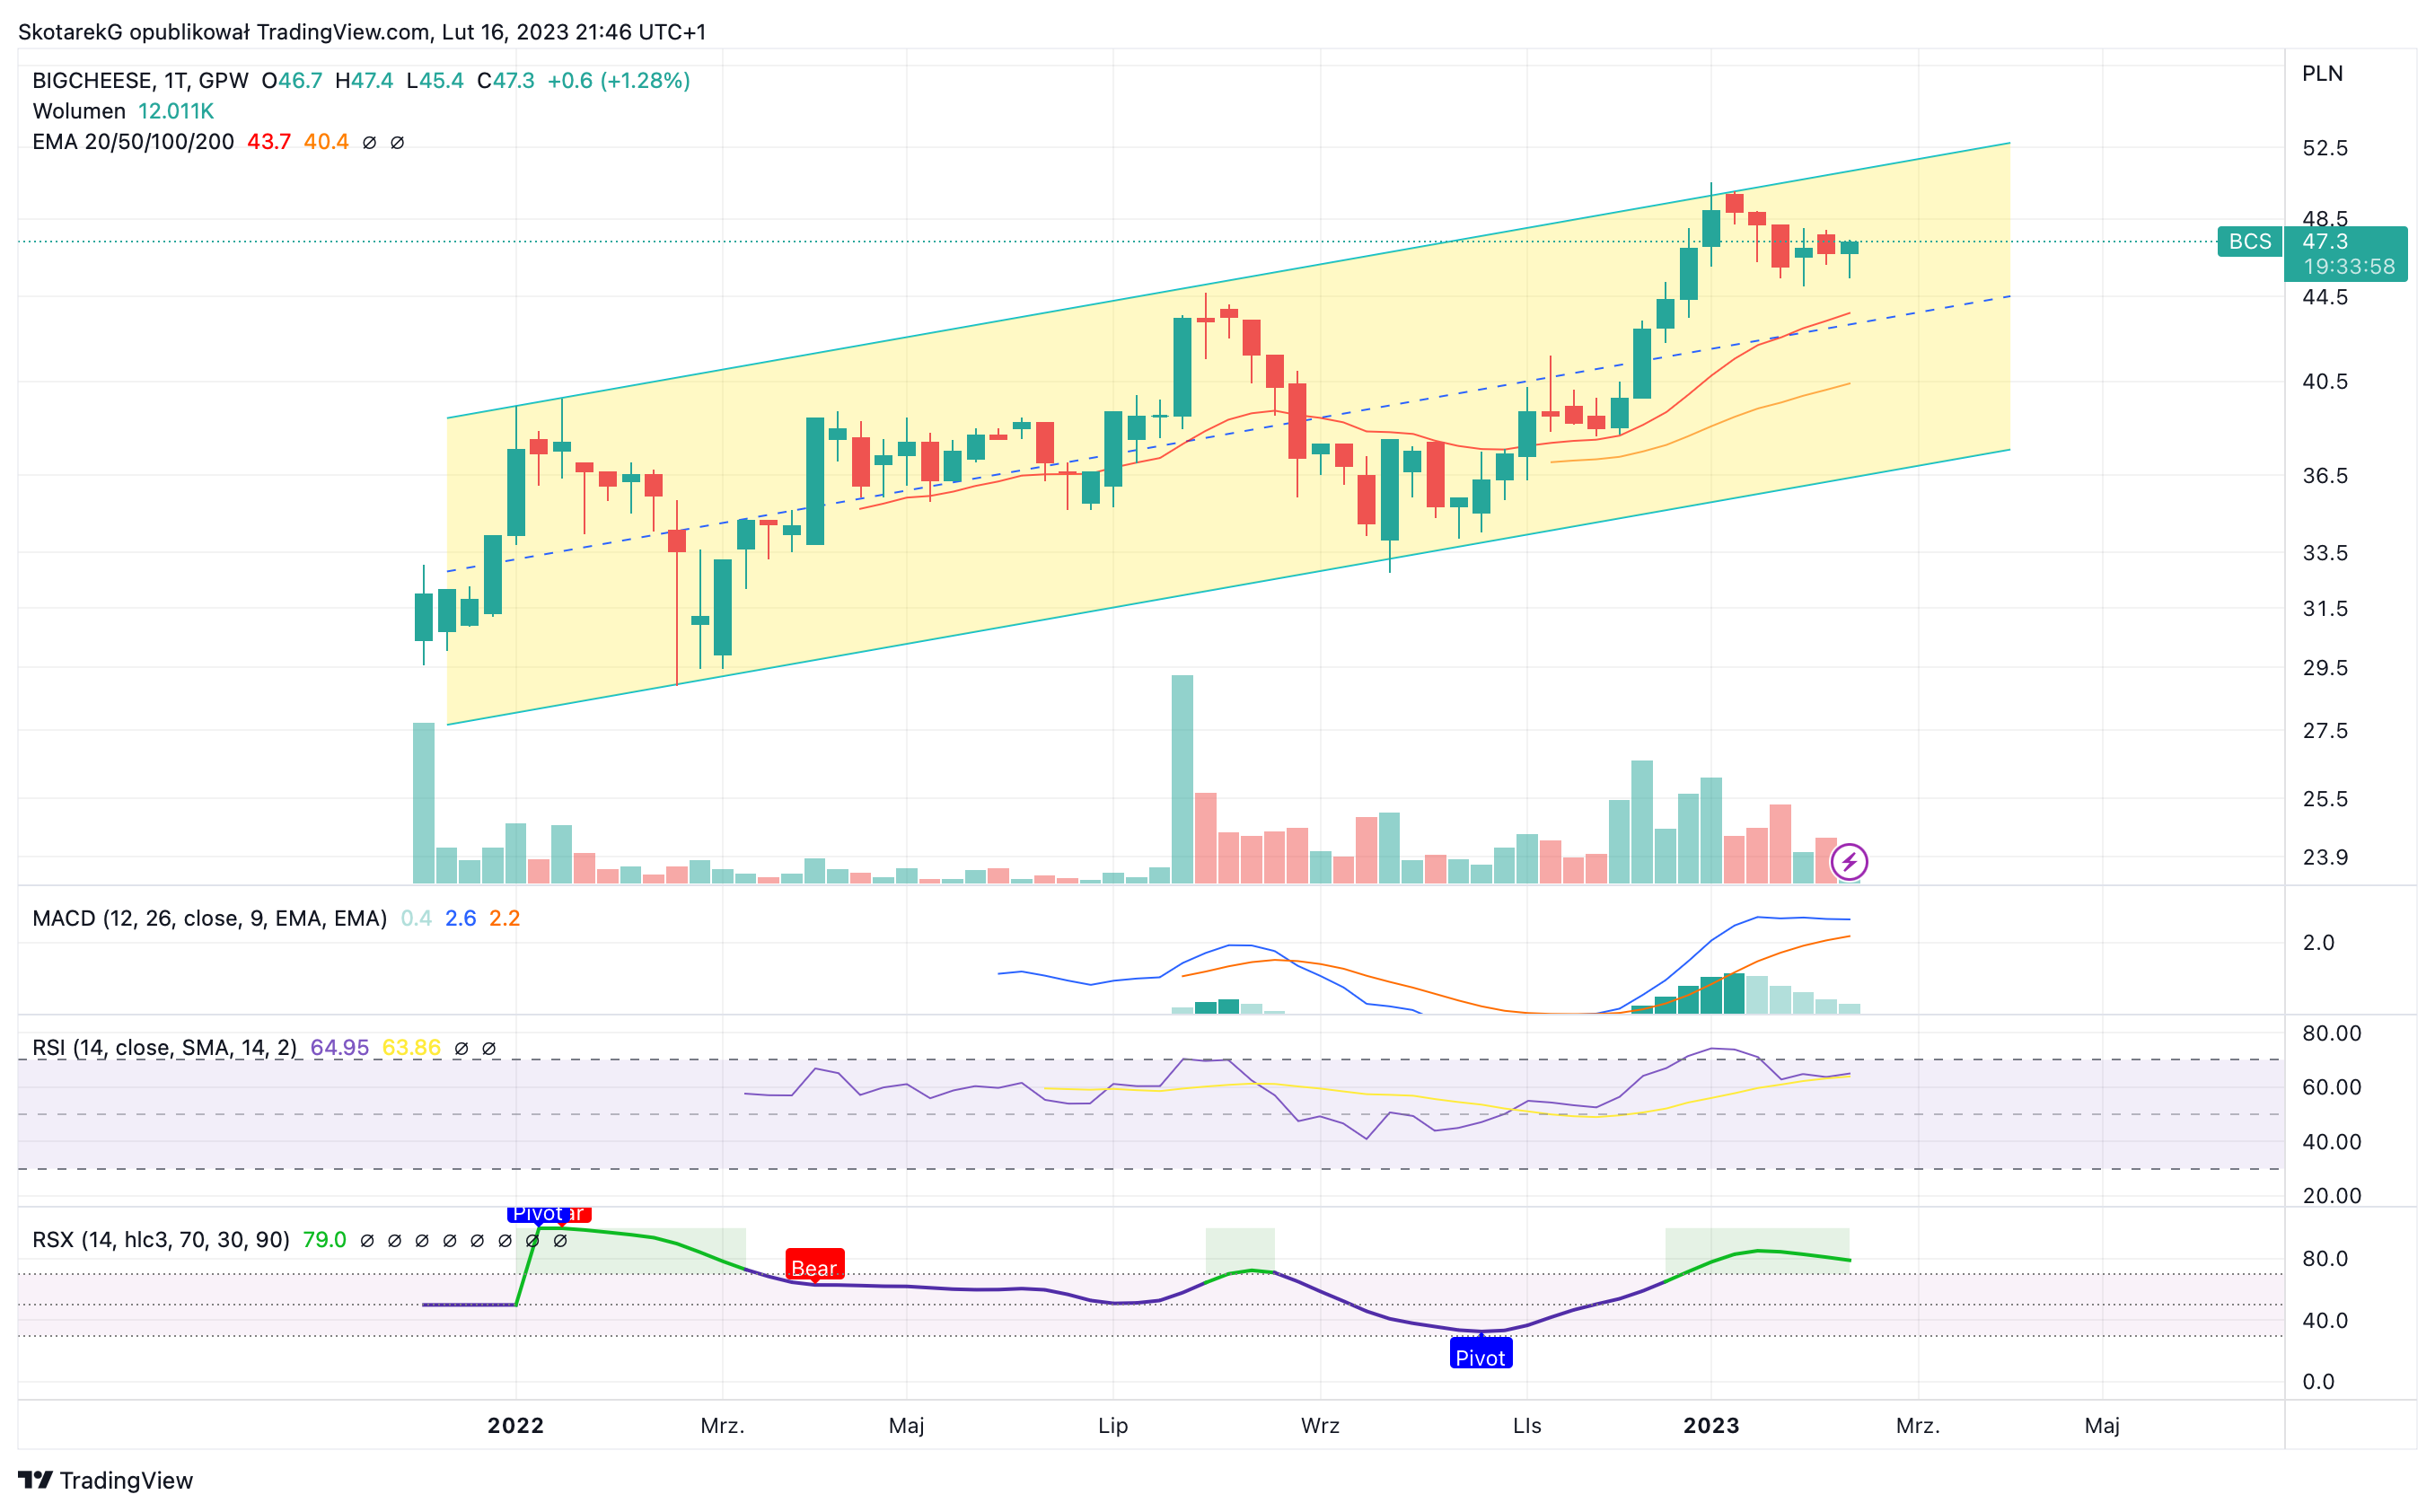Click the RSI (14, close, SMA, 14, 2) label
The width and height of the screenshot is (2435, 1512).
[164, 1047]
